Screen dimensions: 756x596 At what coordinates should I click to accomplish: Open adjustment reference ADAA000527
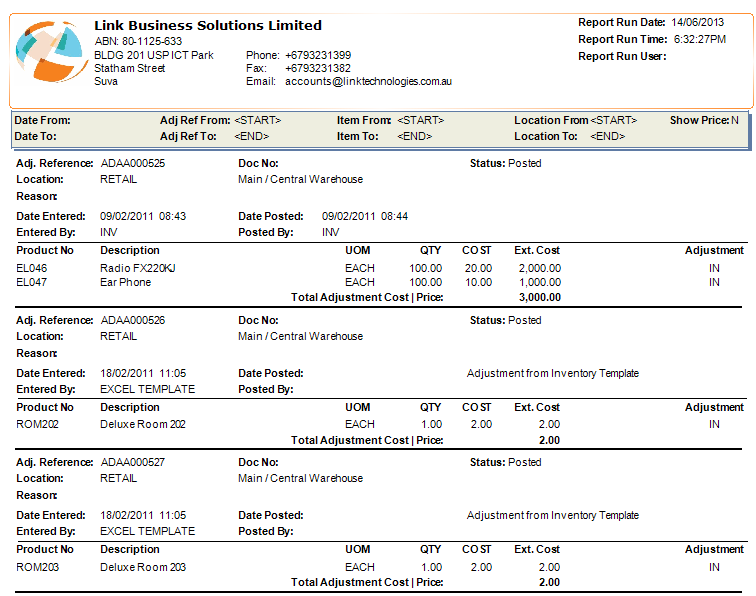pos(133,462)
